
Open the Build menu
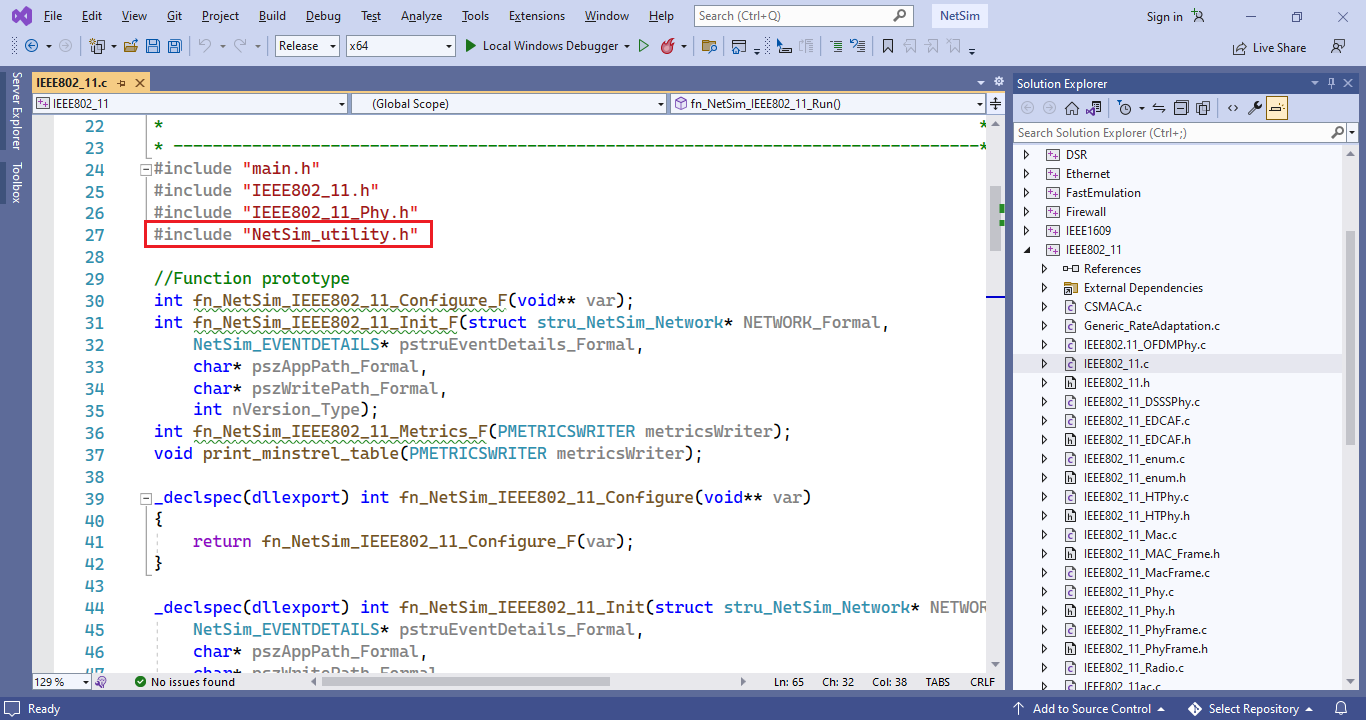(272, 16)
